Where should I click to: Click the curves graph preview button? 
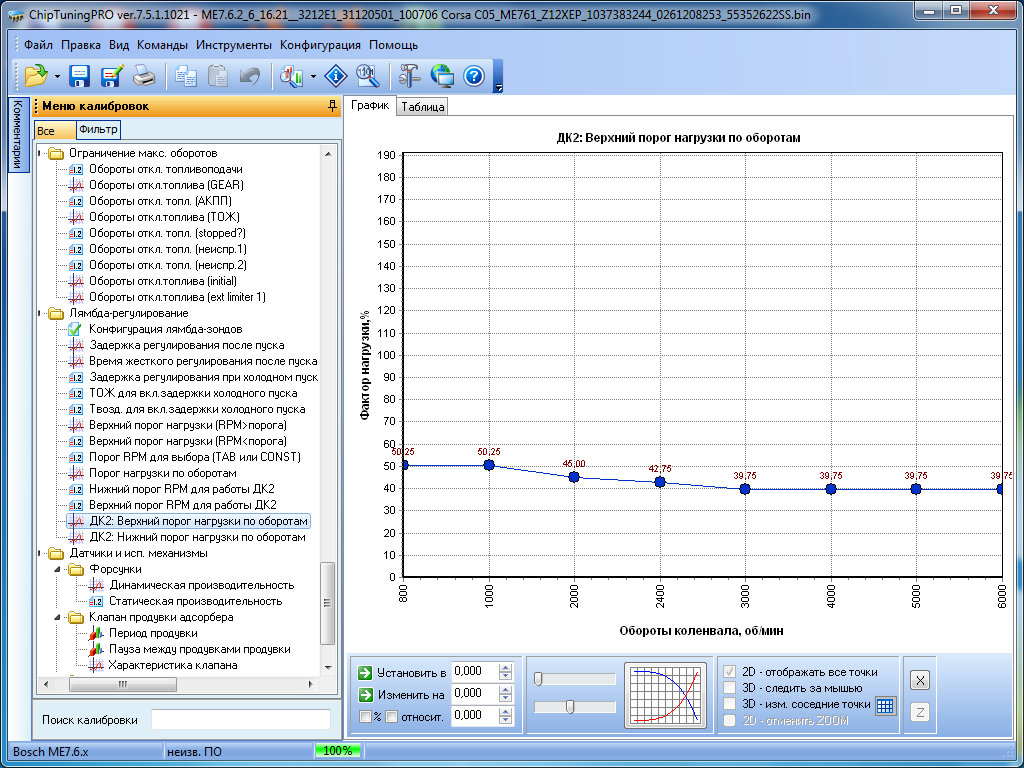pos(664,694)
